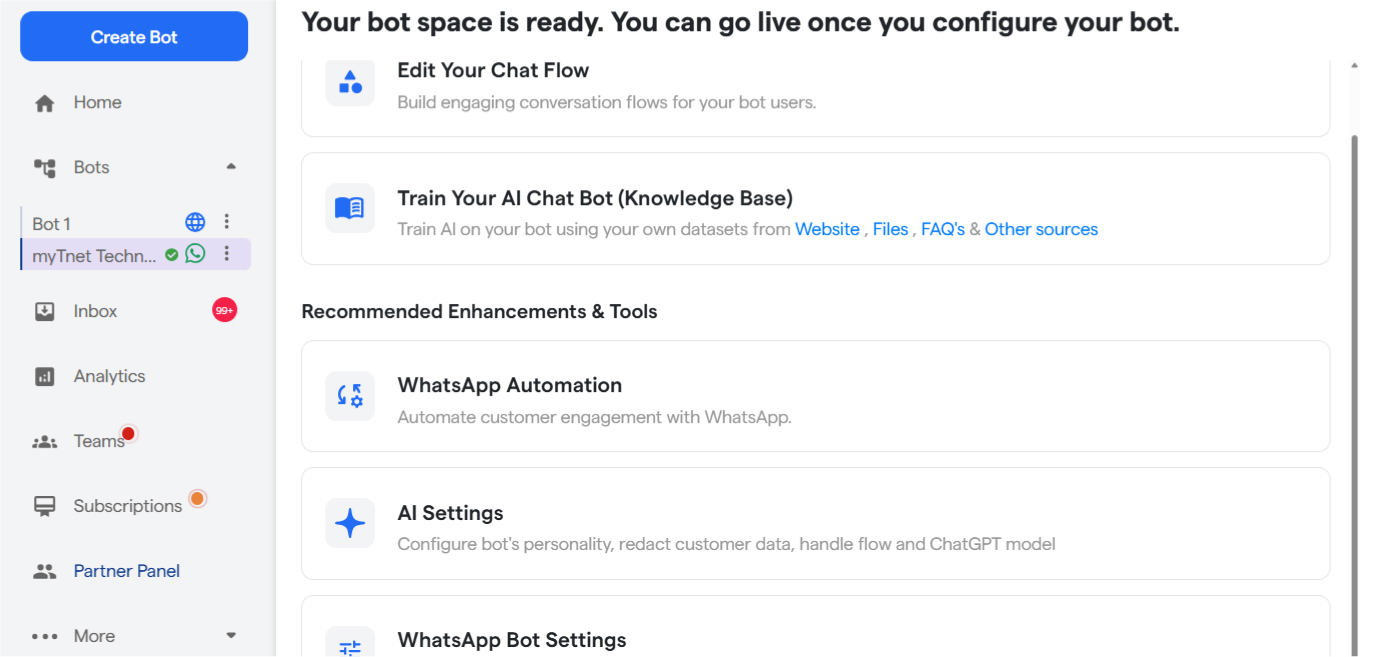Open the three-dot menu for Bot 1
The height and width of the screenshot is (657, 1379).
pyautogui.click(x=227, y=222)
